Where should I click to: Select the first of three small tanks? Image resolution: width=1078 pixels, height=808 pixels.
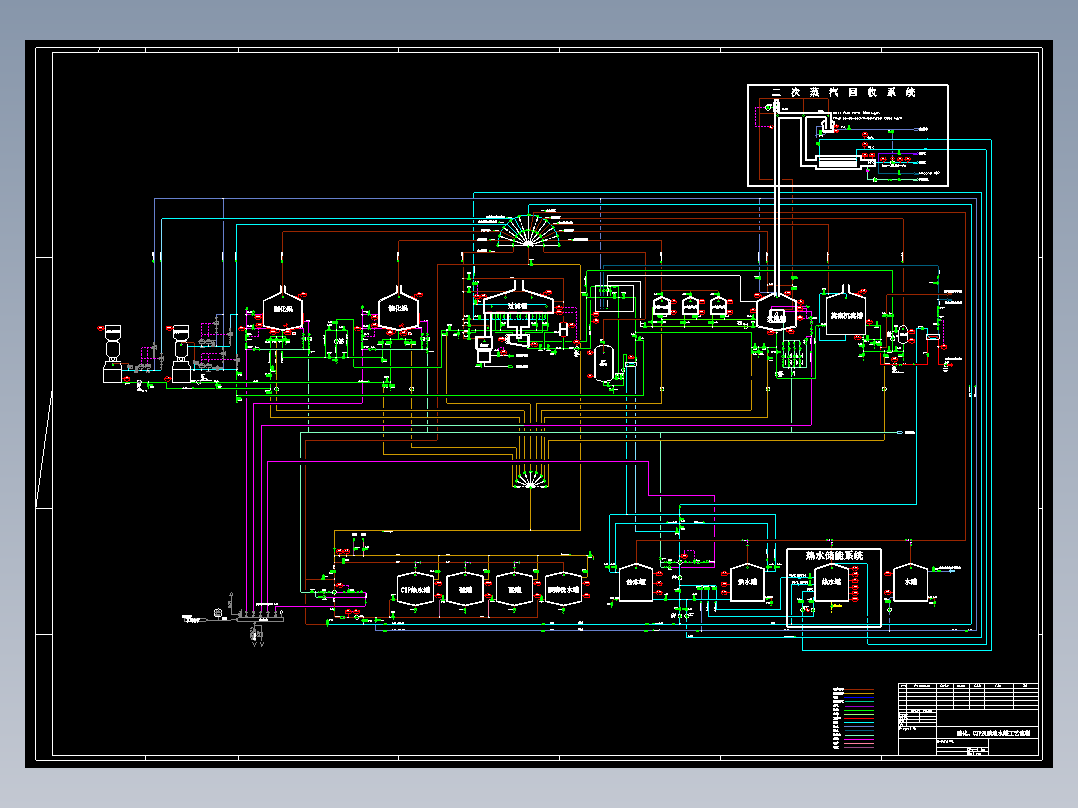(x=661, y=305)
